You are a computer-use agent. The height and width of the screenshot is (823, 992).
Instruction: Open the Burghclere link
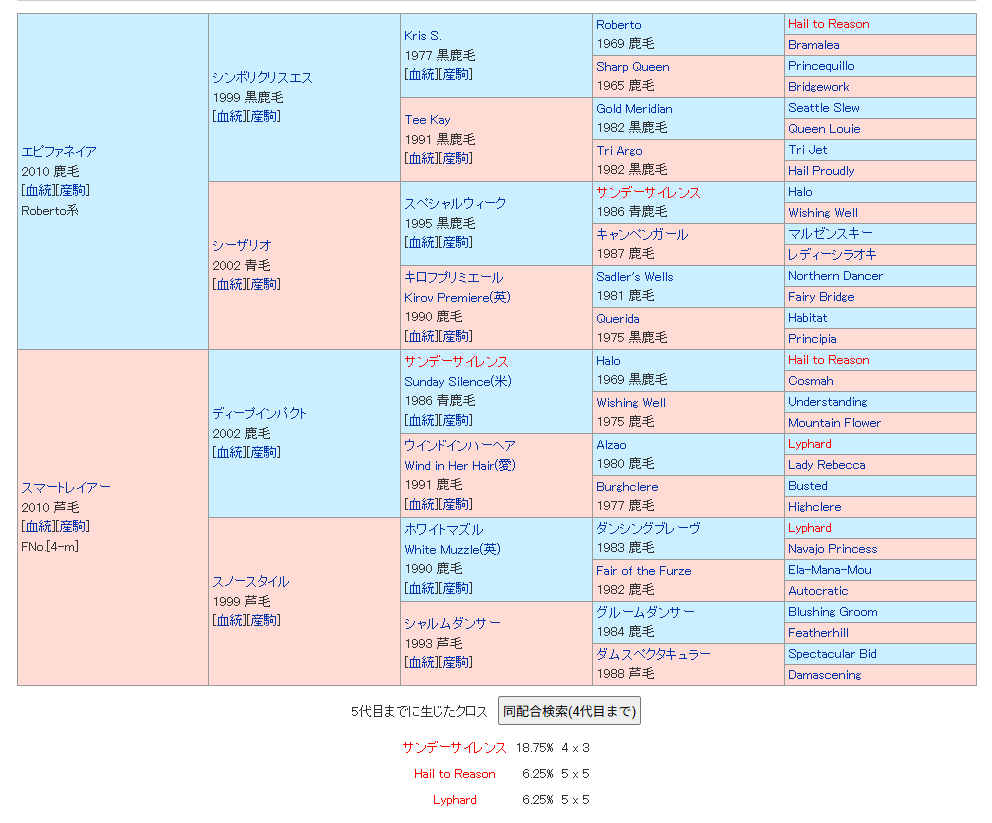coord(627,486)
